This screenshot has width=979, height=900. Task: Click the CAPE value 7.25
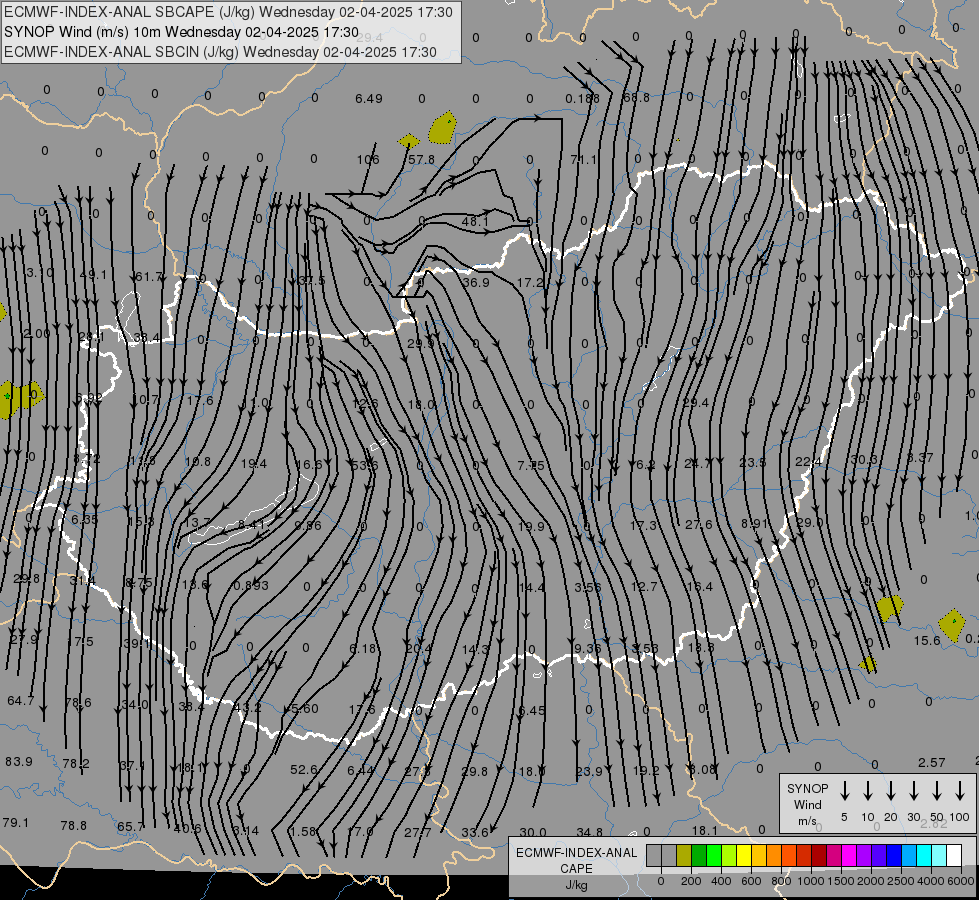coord(531,465)
